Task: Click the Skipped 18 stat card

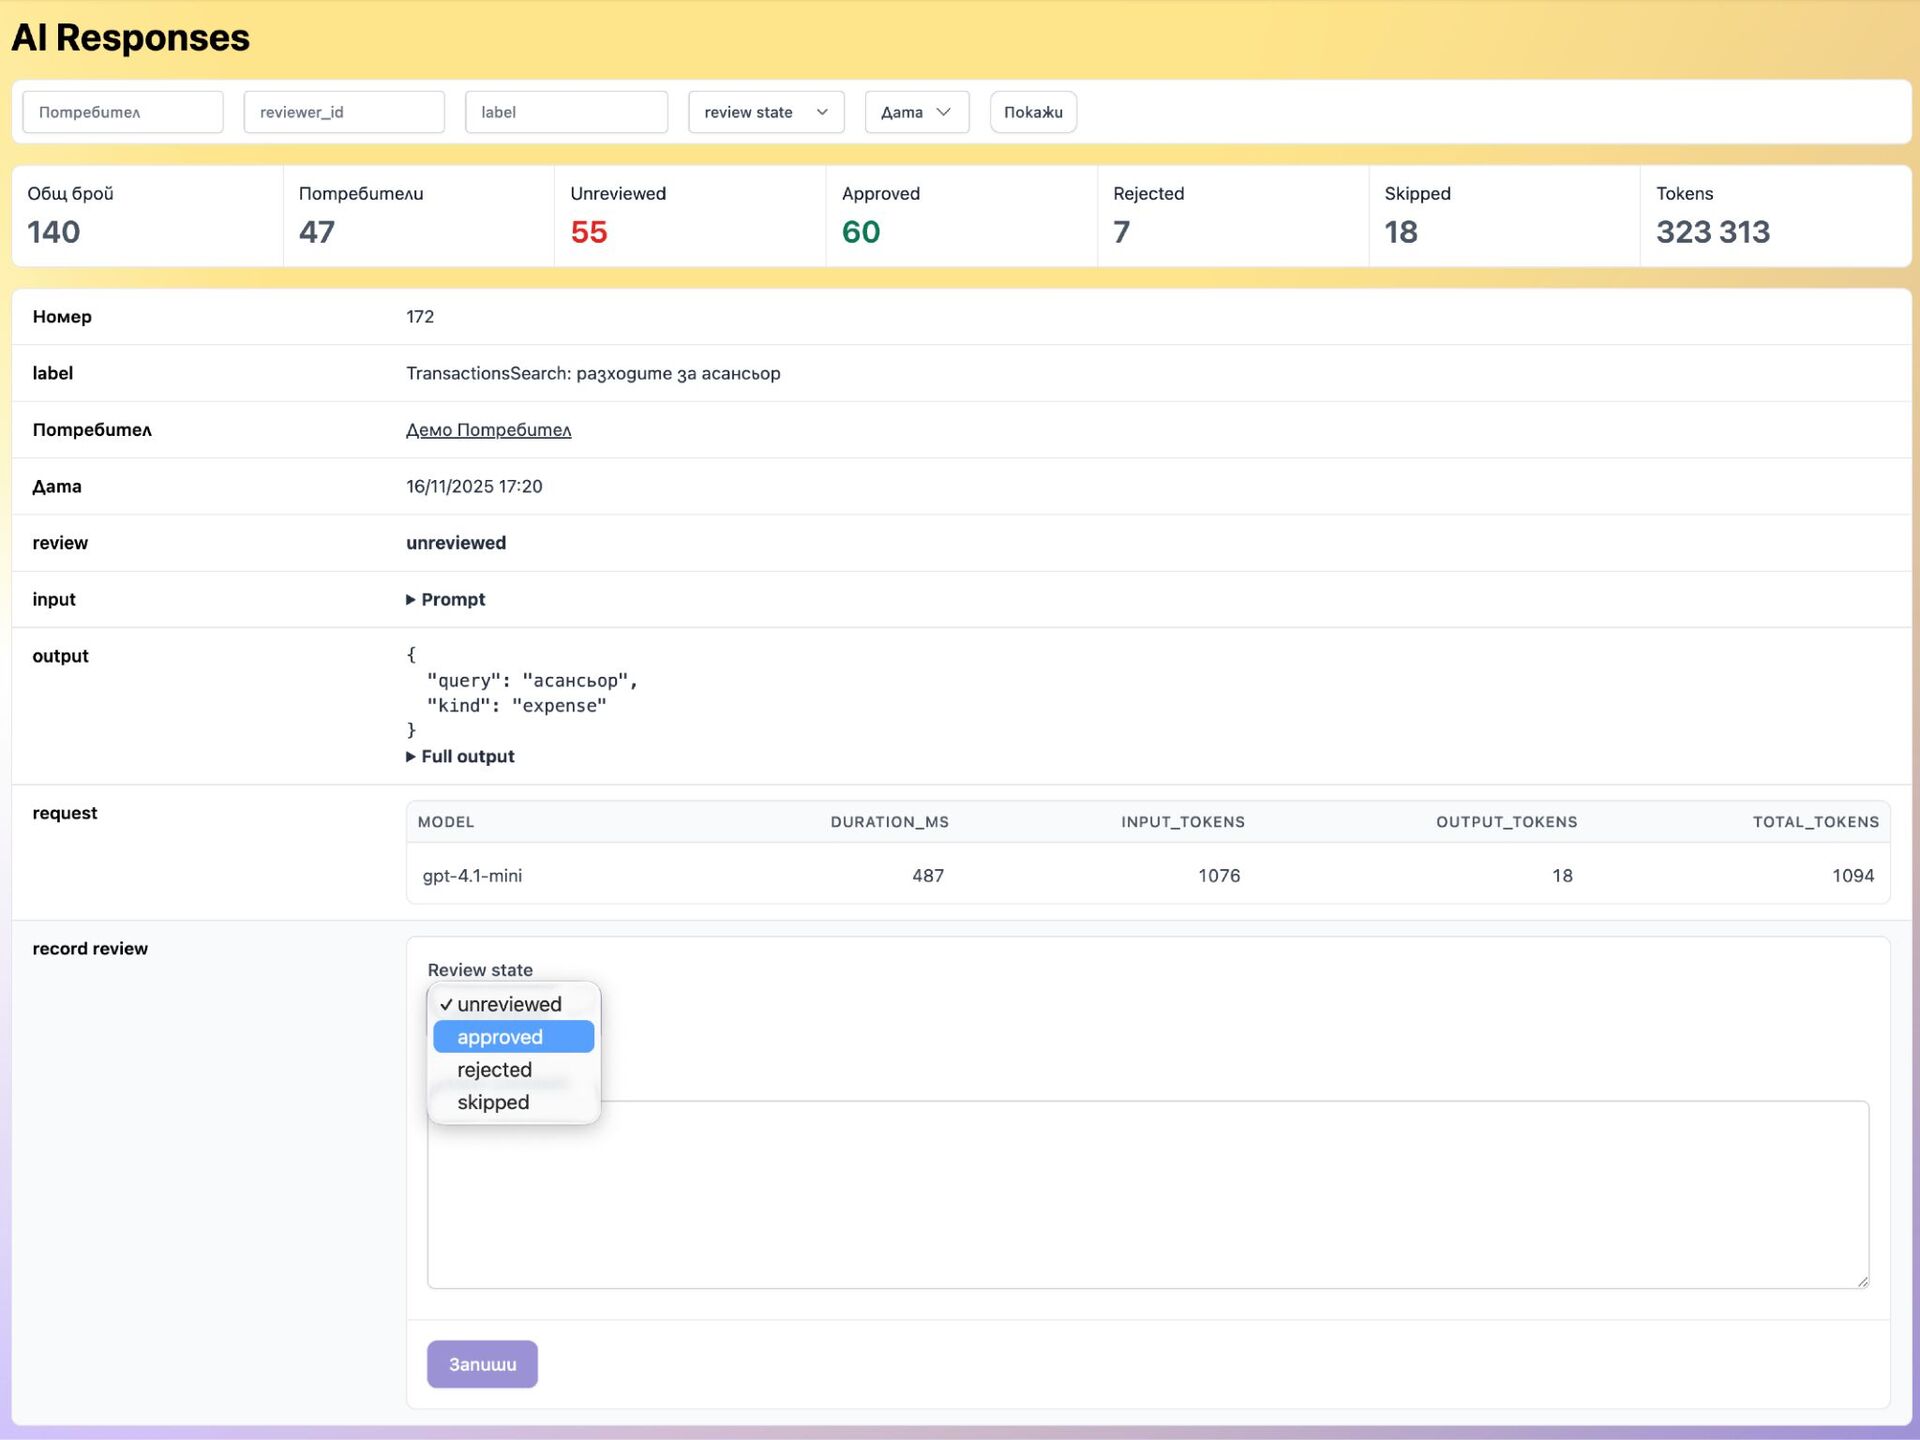Action: pyautogui.click(x=1504, y=216)
